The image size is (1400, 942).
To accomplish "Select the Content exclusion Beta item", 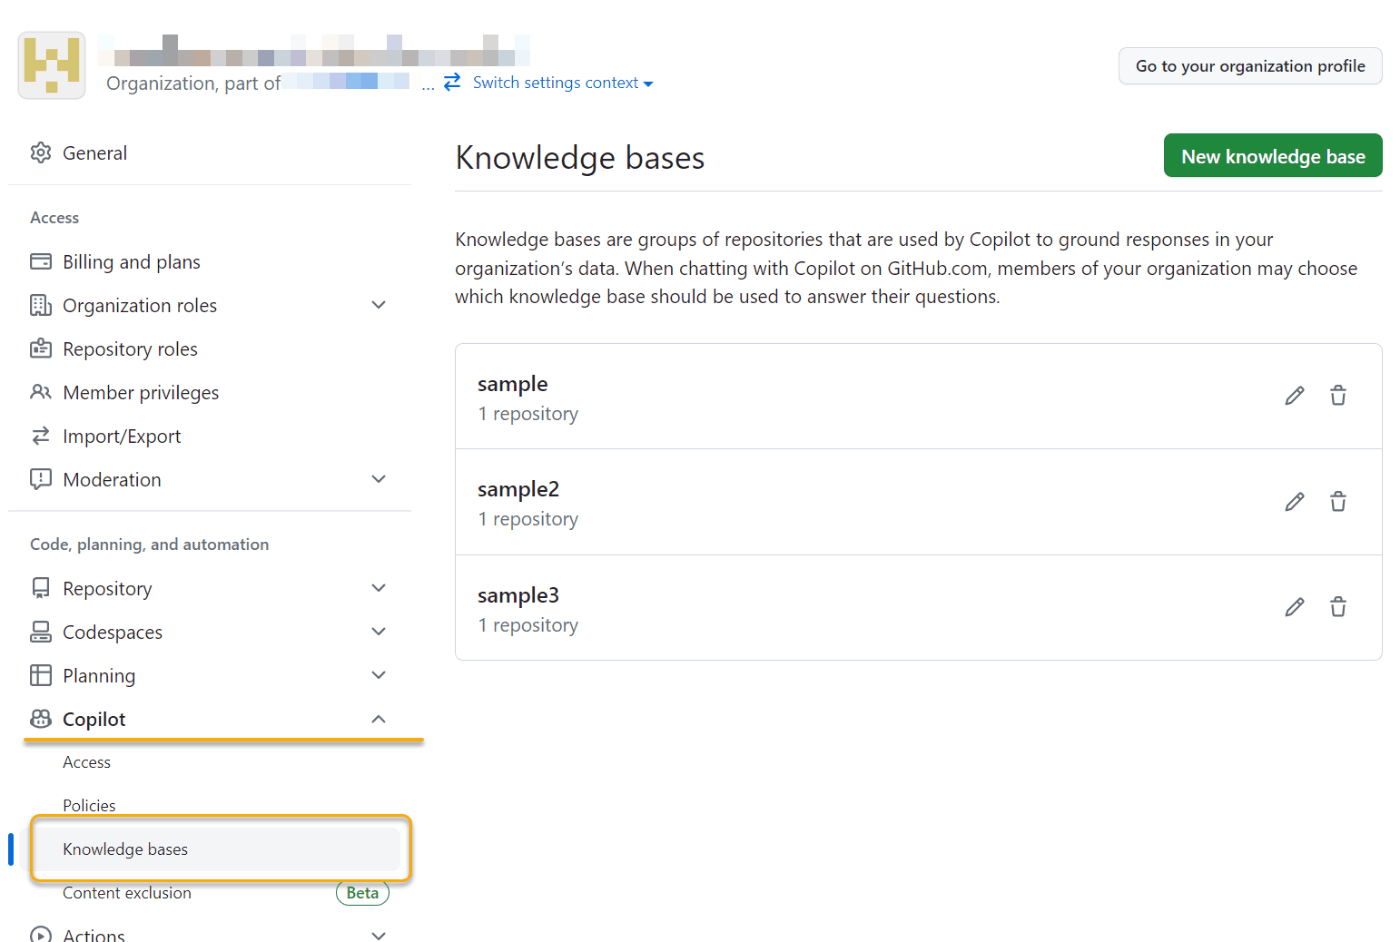I will pyautogui.click(x=127, y=892).
